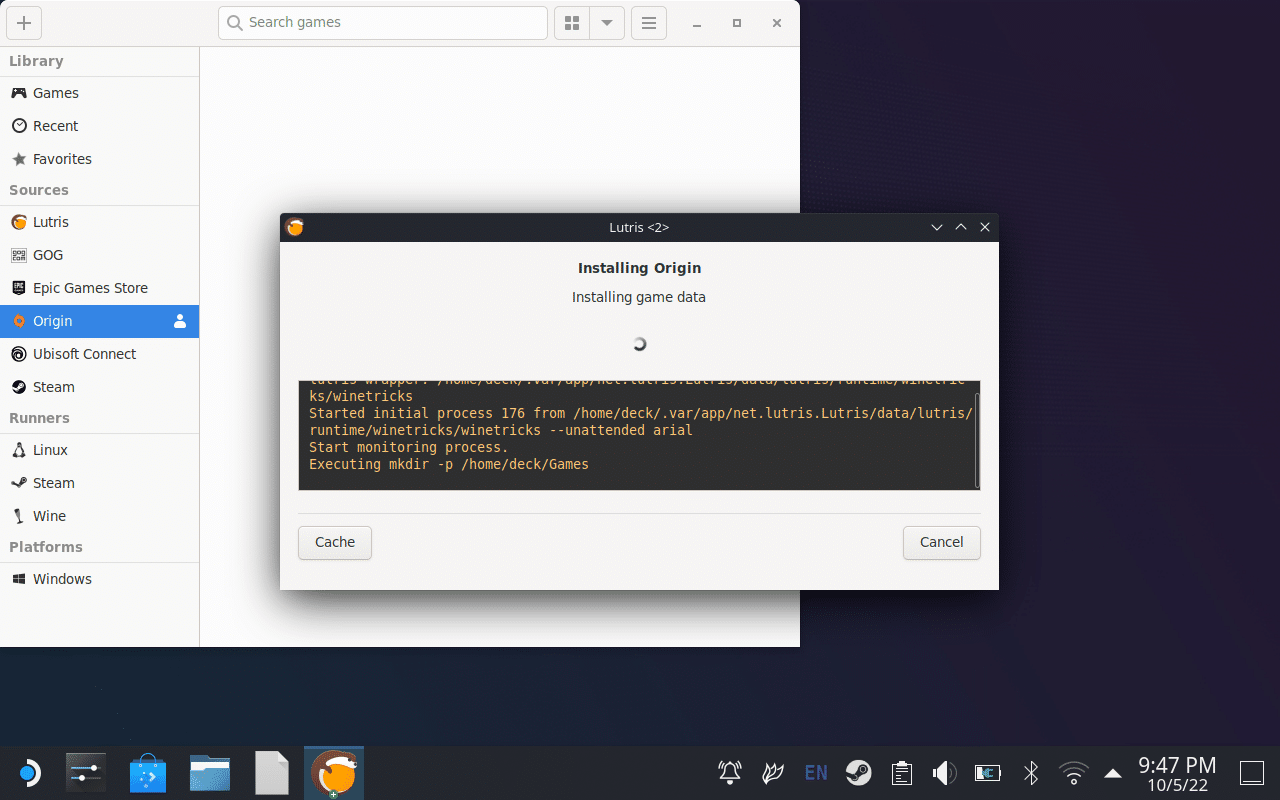1280x800 pixels.
Task: Open the battery status tray icon
Action: tap(988, 773)
